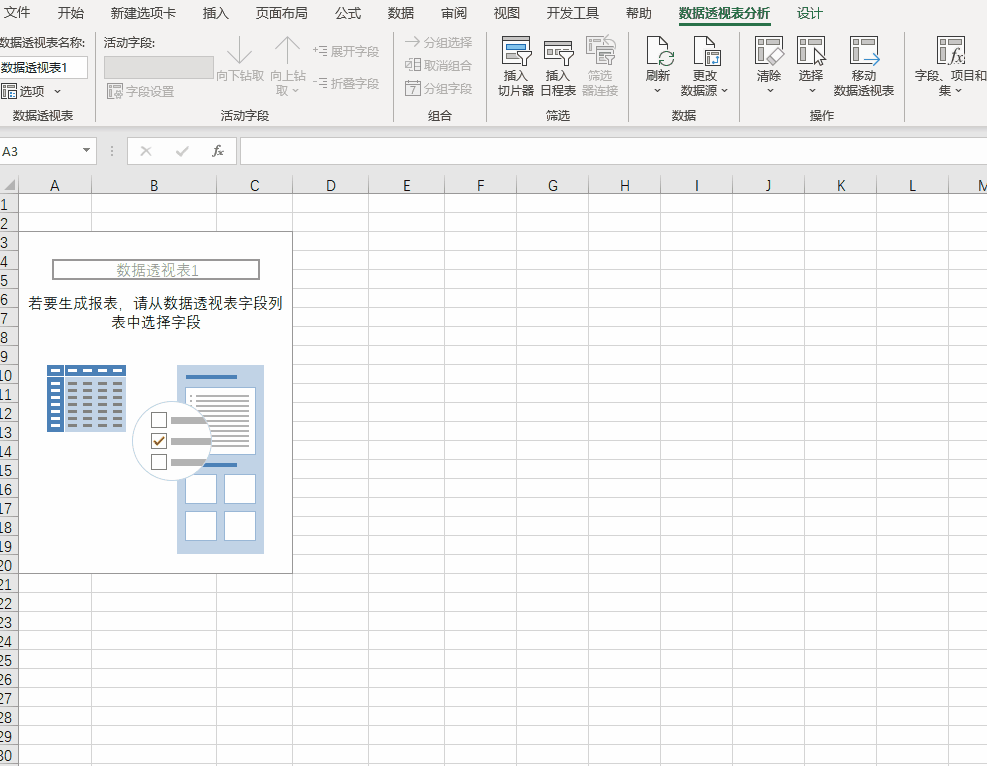
Task: Expand the Name Box dropdown arrow
Action: pyautogui.click(x=86, y=150)
